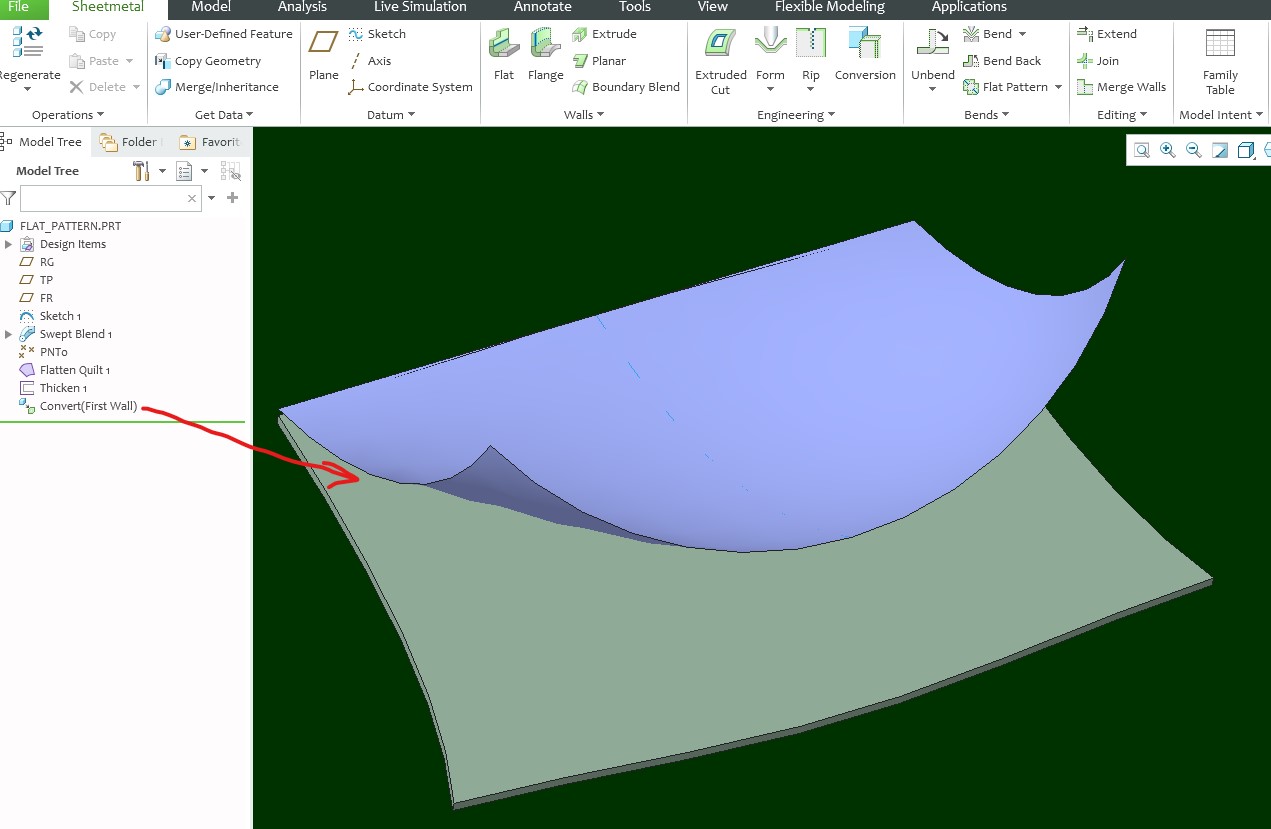Toggle the shaded display style cube
This screenshot has height=829, width=1271.
[1245, 150]
